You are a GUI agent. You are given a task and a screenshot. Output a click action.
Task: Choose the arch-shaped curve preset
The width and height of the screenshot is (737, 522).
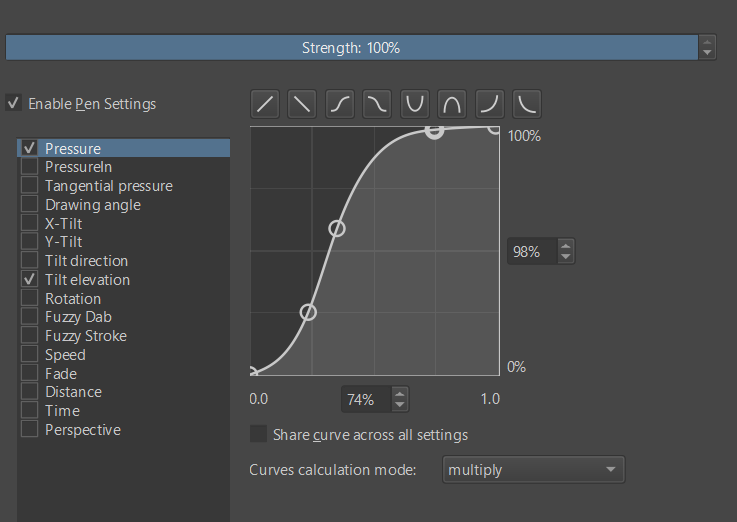click(x=452, y=103)
